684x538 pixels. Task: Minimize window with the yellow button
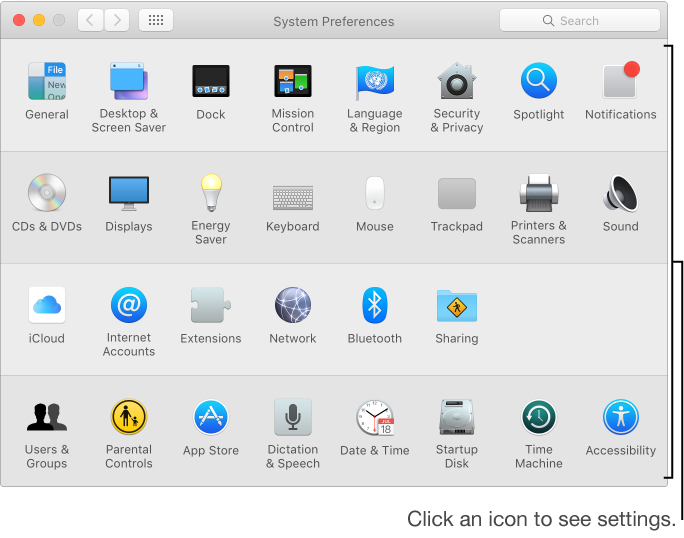39,20
